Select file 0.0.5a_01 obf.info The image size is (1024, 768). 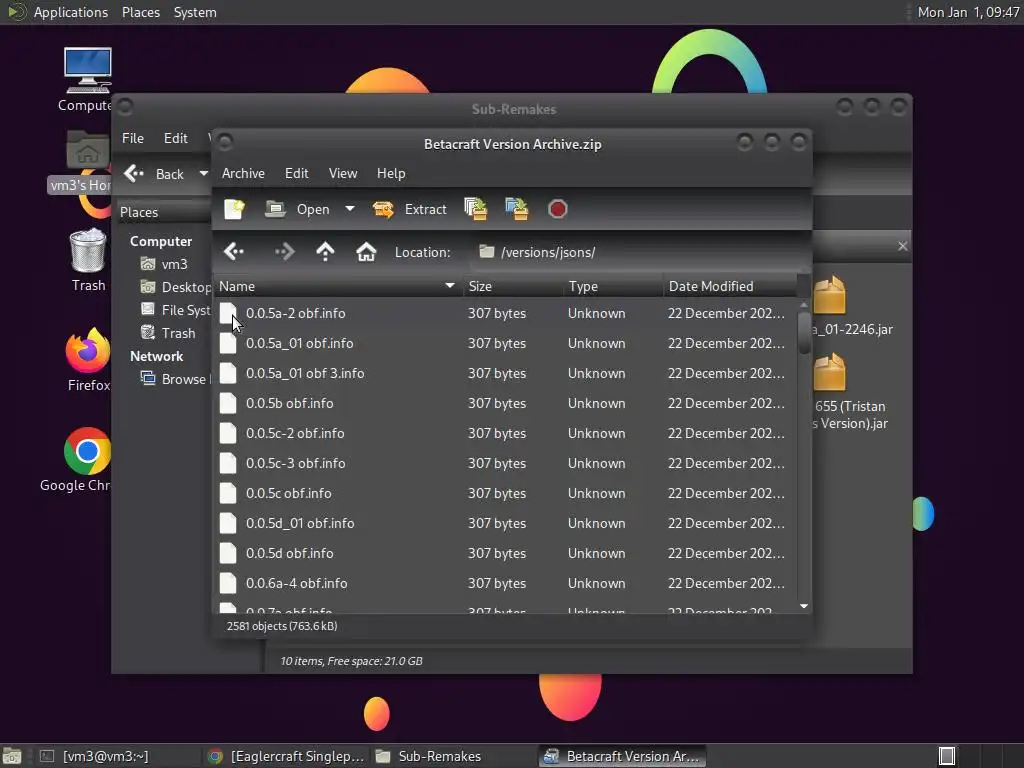click(505, 344)
